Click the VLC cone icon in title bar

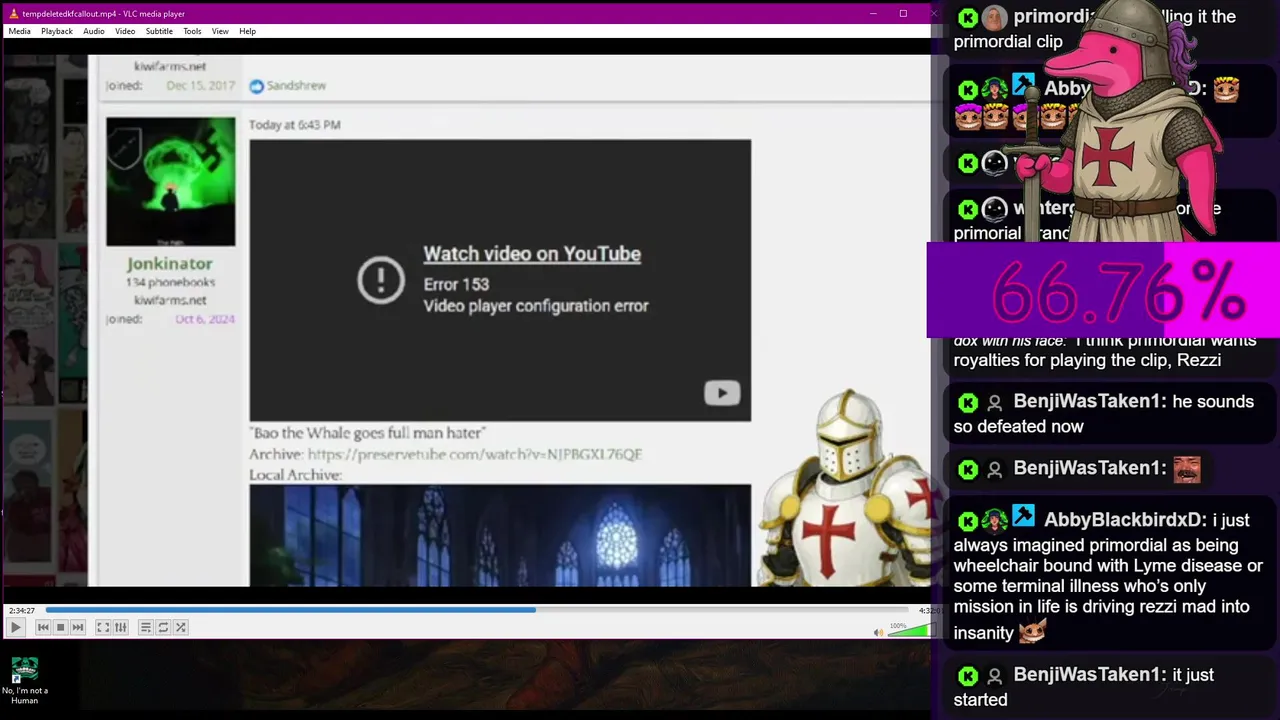pyautogui.click(x=13, y=13)
